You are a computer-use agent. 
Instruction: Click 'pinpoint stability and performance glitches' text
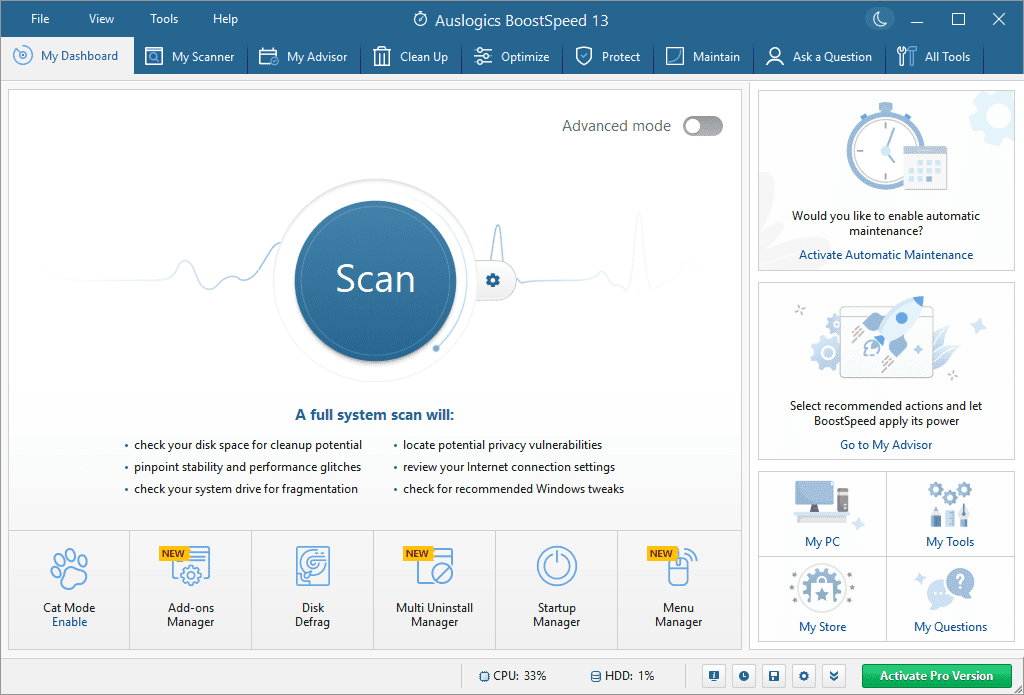tap(248, 467)
